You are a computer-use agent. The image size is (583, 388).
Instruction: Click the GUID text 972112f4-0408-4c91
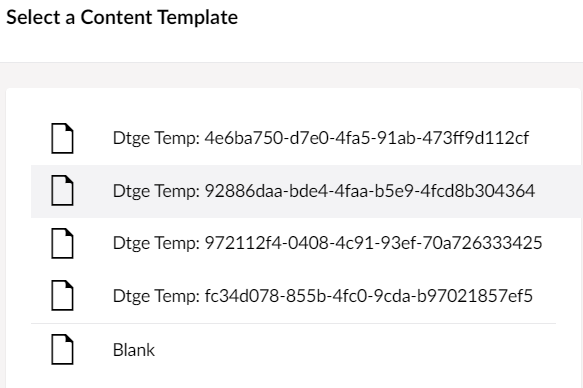coord(288,243)
